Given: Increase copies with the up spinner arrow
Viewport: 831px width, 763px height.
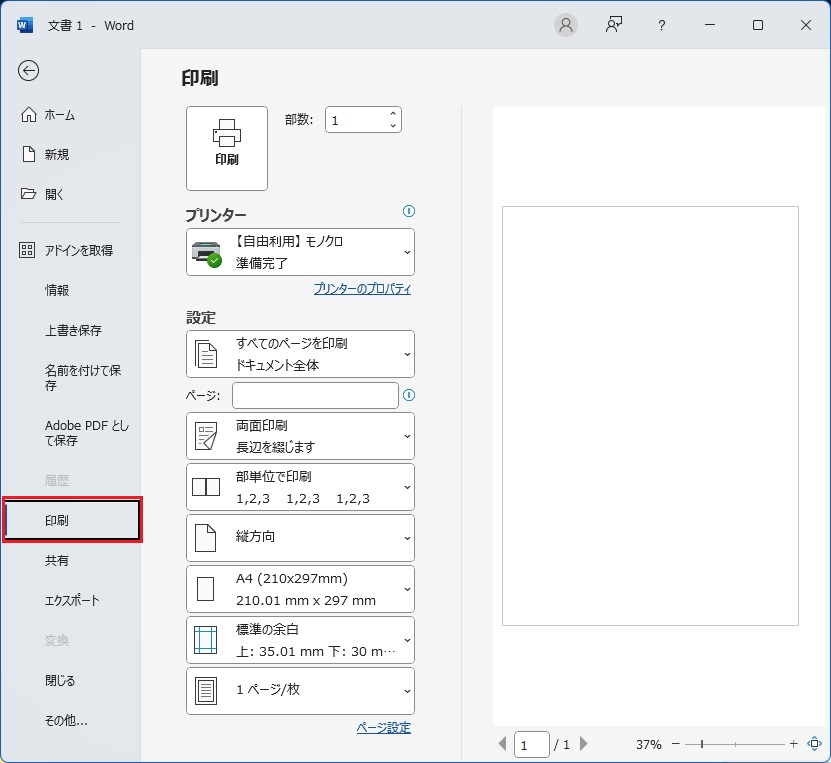Looking at the screenshot, I should click(x=393, y=114).
